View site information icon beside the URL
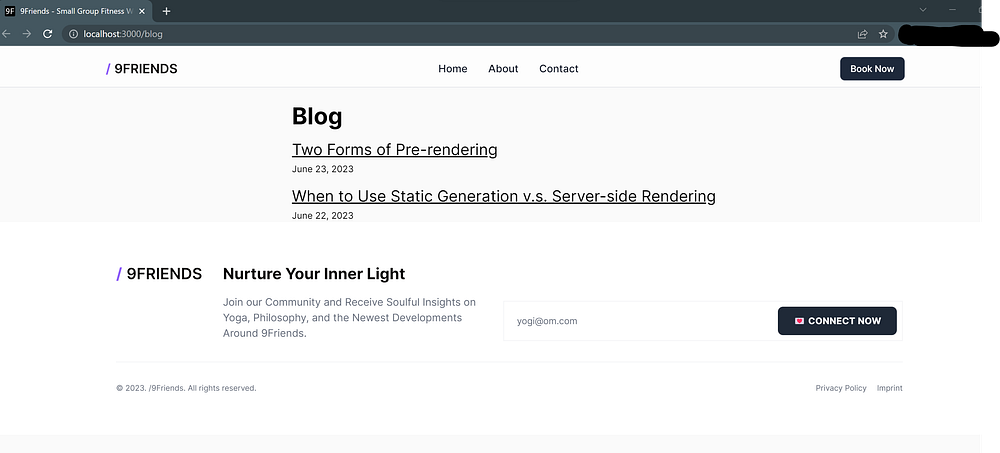 click(x=73, y=34)
